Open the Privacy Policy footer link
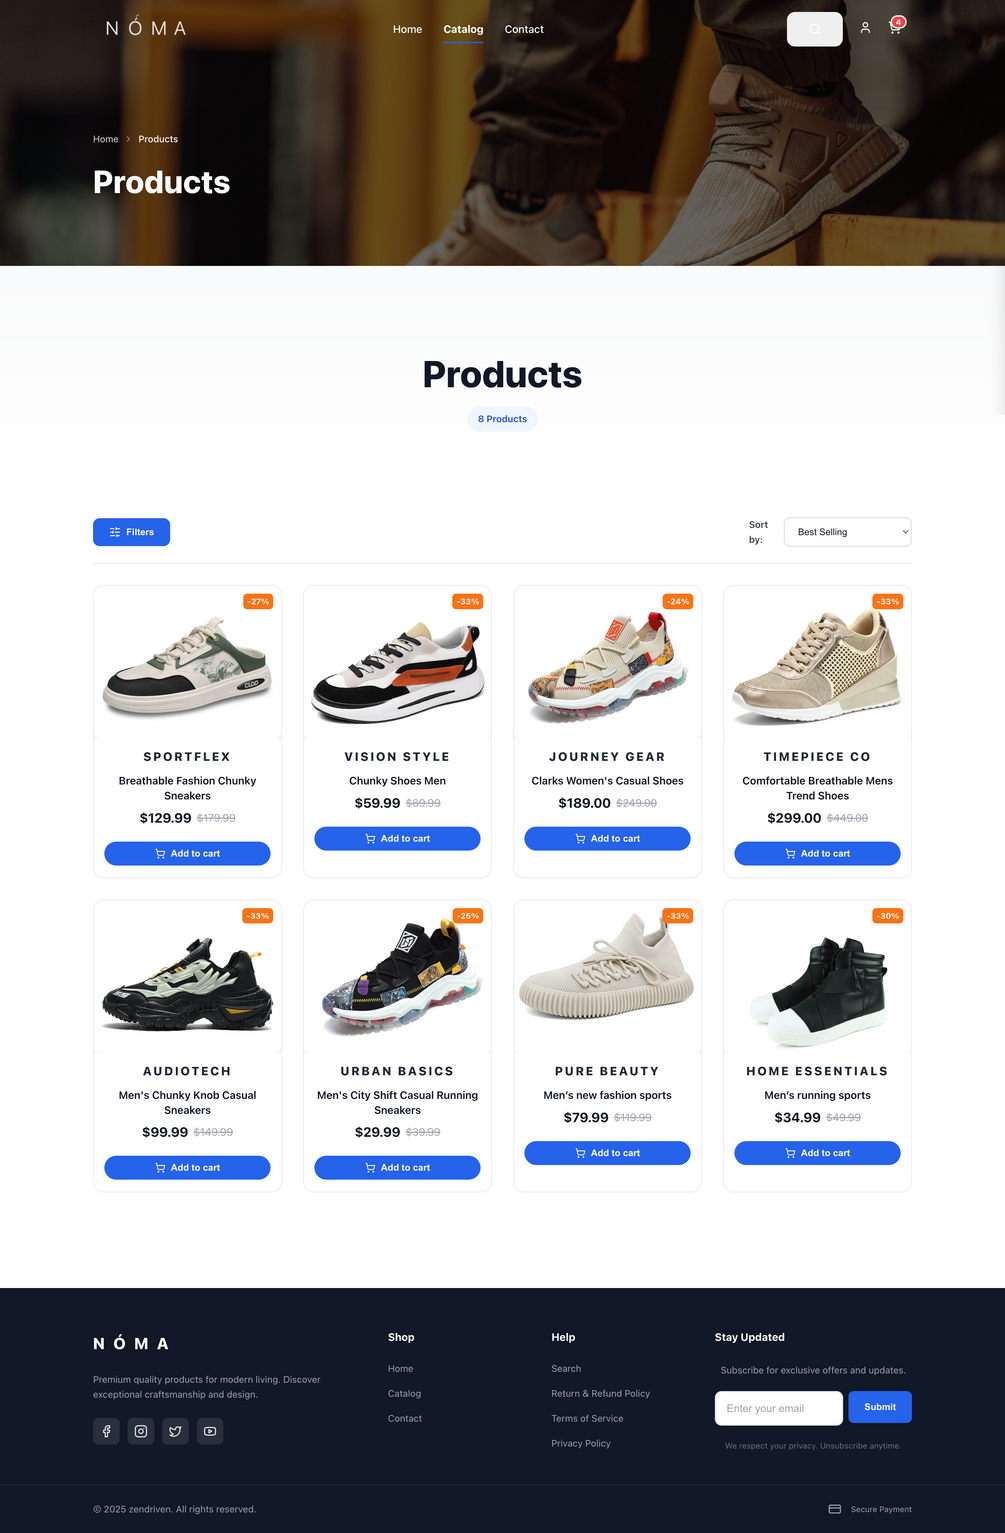 580,1443
